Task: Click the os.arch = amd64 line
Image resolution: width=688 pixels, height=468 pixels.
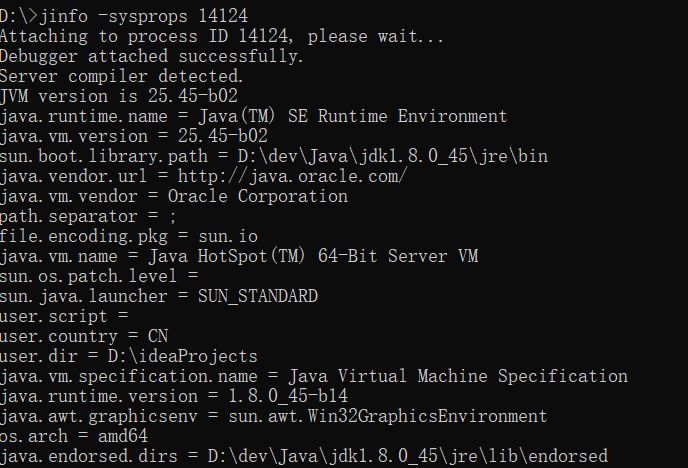Action: pyautogui.click(x=73, y=436)
